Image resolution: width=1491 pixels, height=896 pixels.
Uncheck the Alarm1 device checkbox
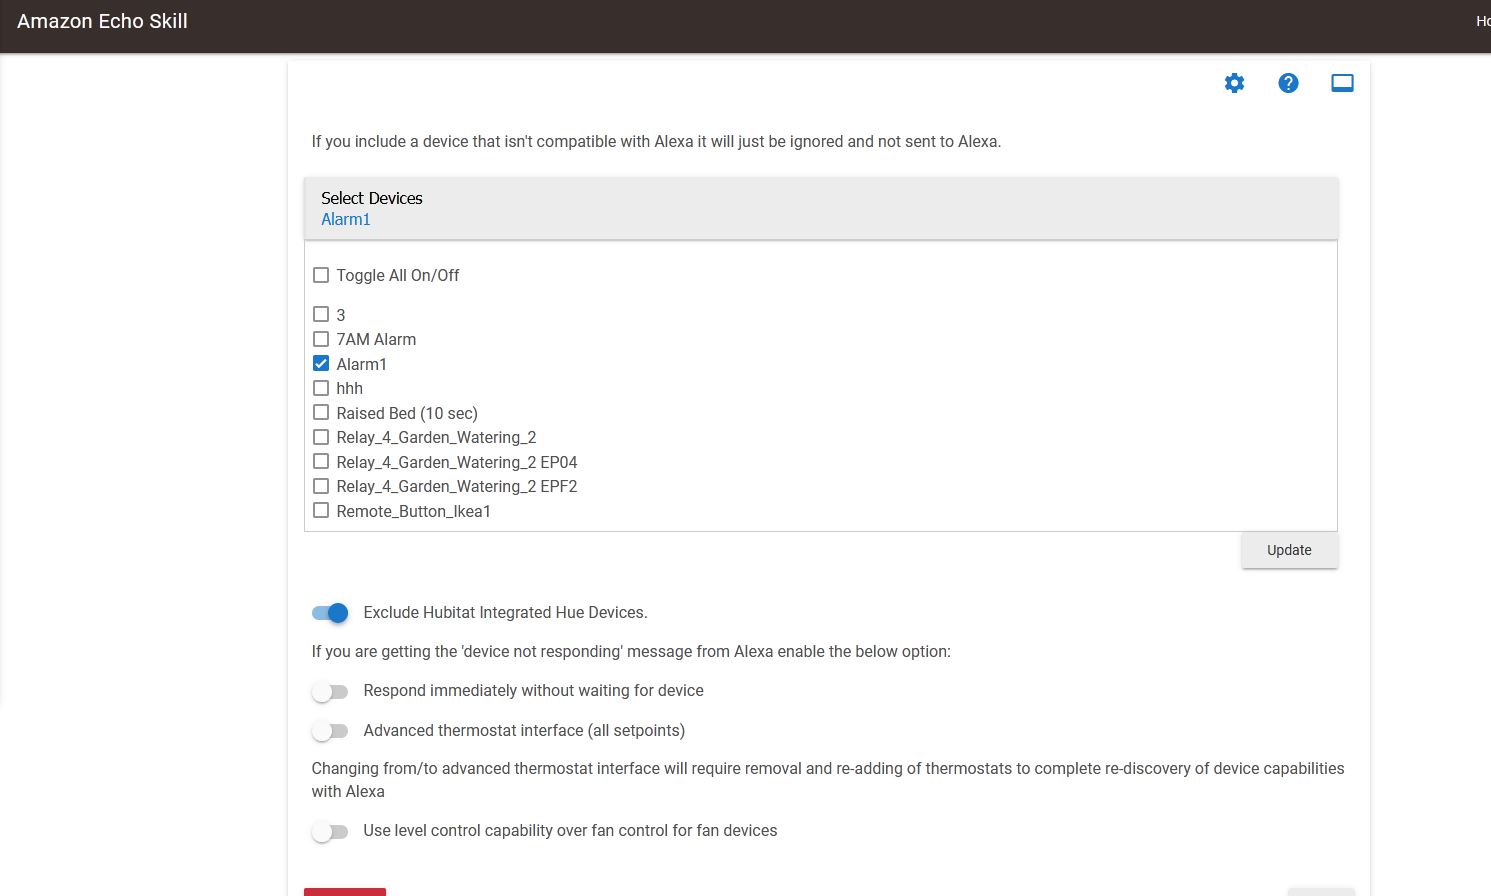pos(321,364)
